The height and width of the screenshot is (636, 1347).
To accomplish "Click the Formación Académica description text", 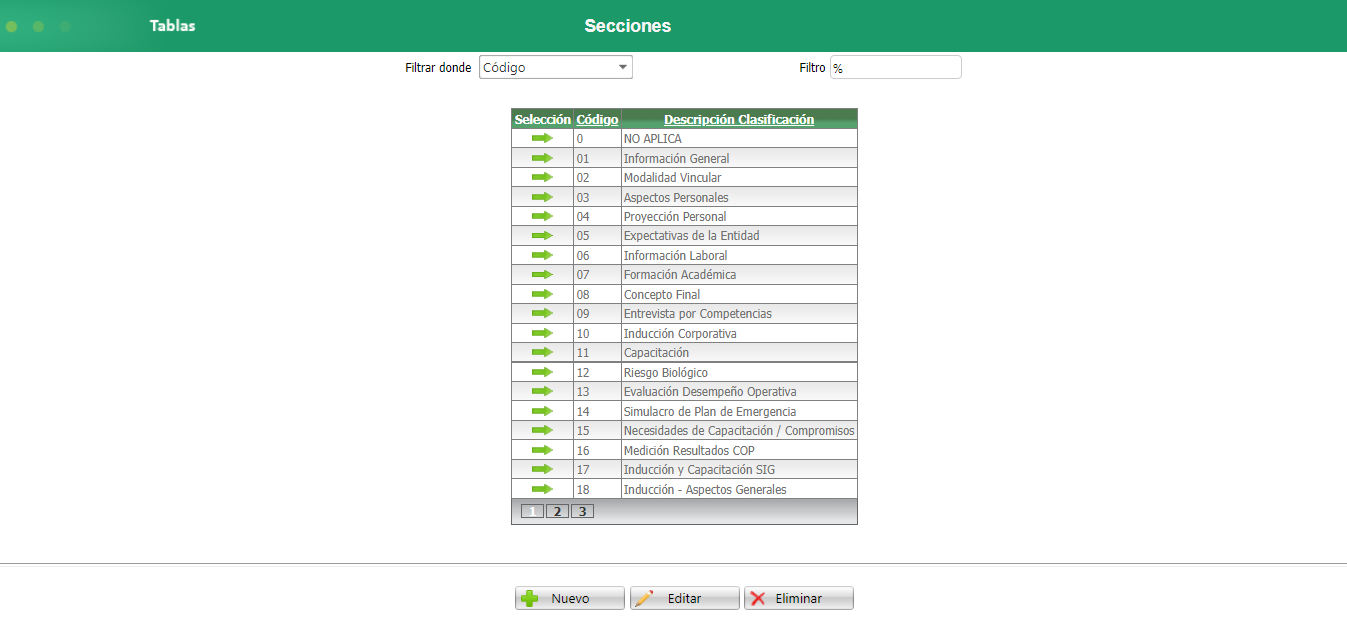I will click(x=680, y=274).
